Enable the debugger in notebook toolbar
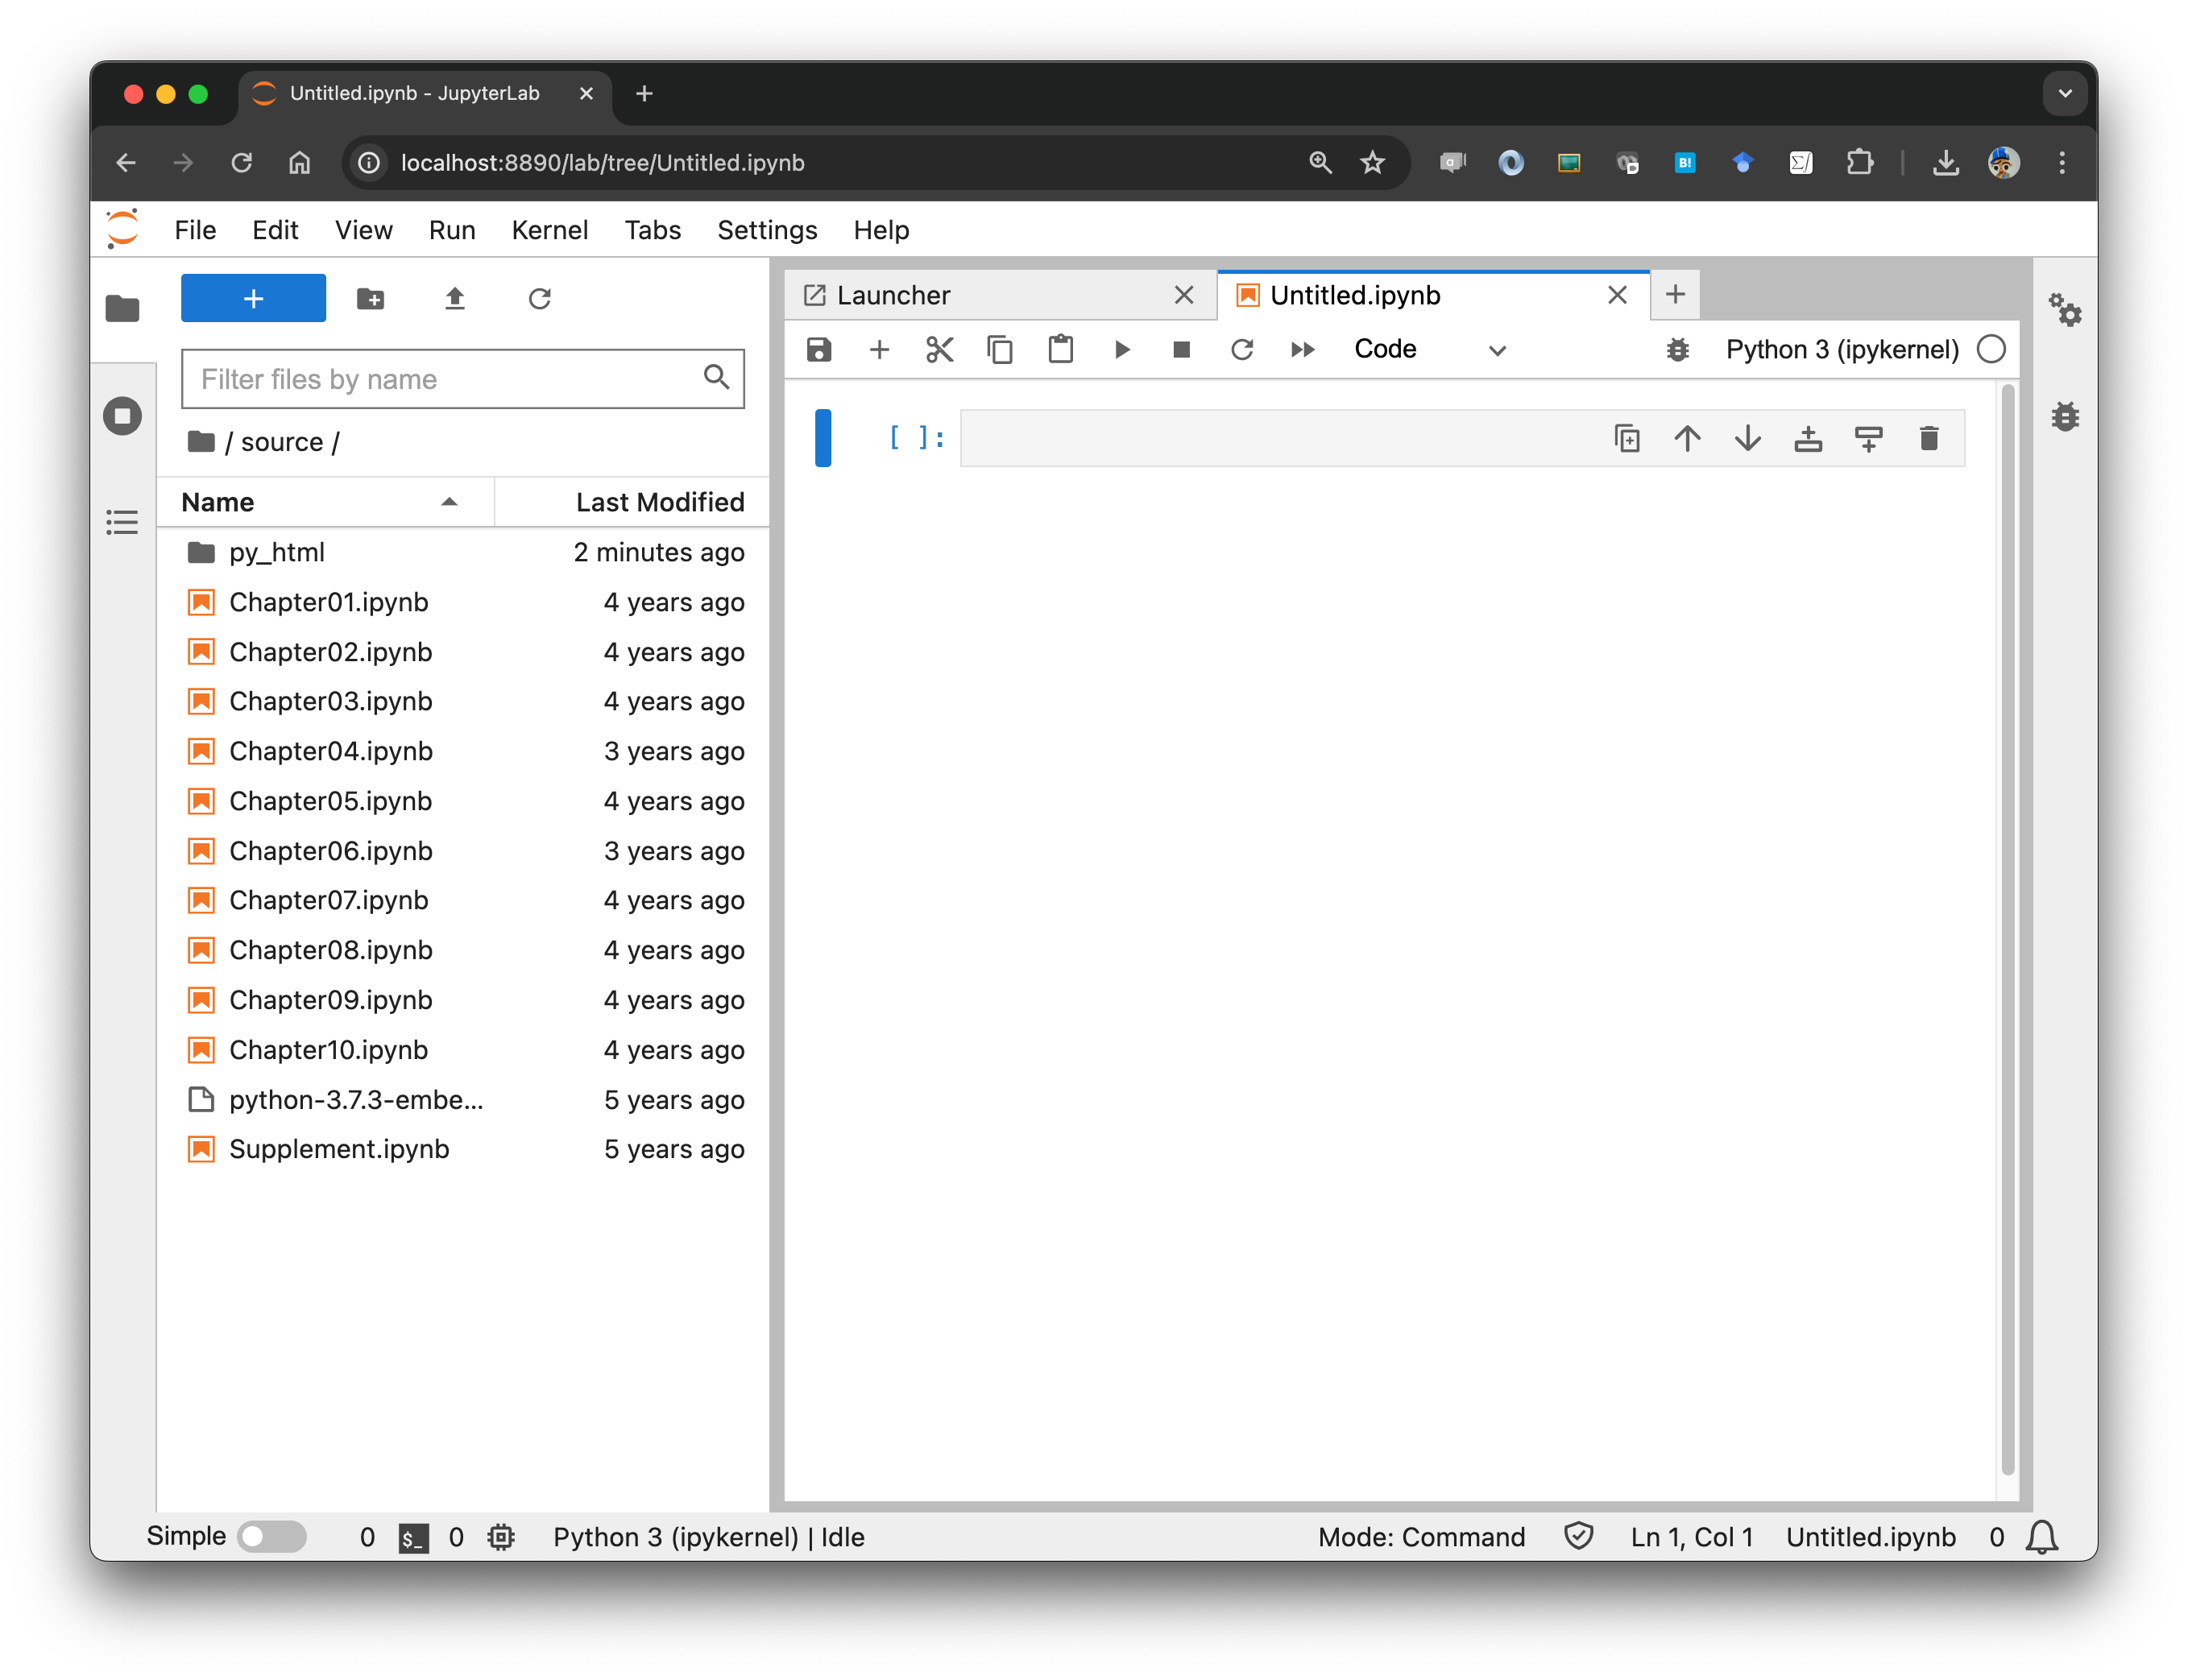This screenshot has width=2188, height=1680. coord(1677,350)
